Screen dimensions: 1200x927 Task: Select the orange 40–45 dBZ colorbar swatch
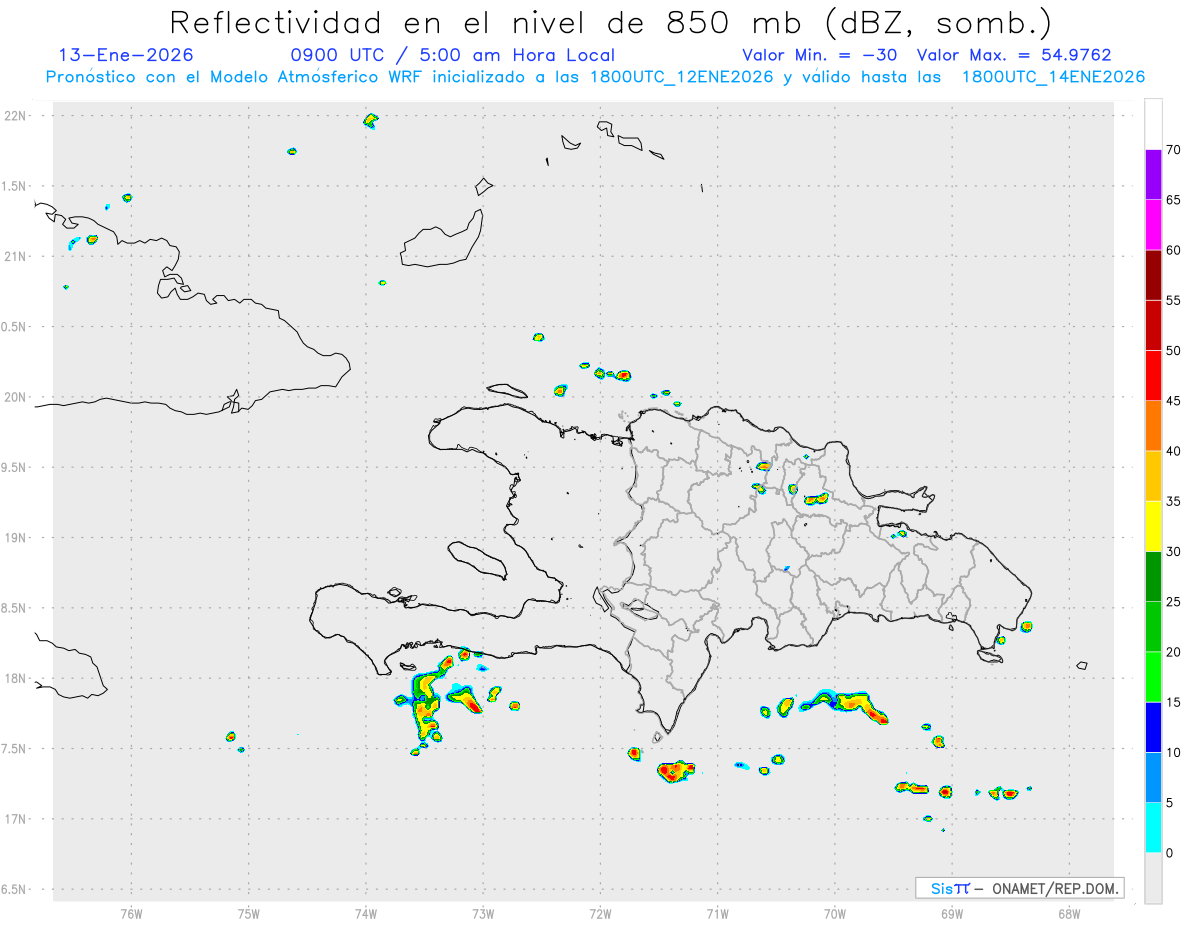1153,426
